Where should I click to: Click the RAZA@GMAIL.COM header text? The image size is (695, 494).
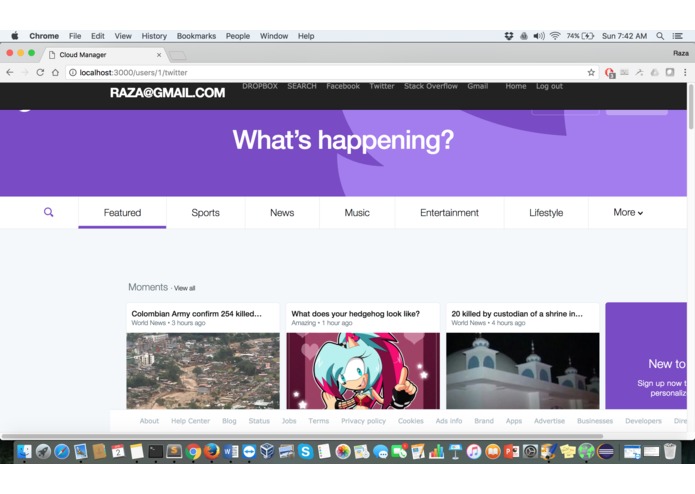pyautogui.click(x=167, y=93)
